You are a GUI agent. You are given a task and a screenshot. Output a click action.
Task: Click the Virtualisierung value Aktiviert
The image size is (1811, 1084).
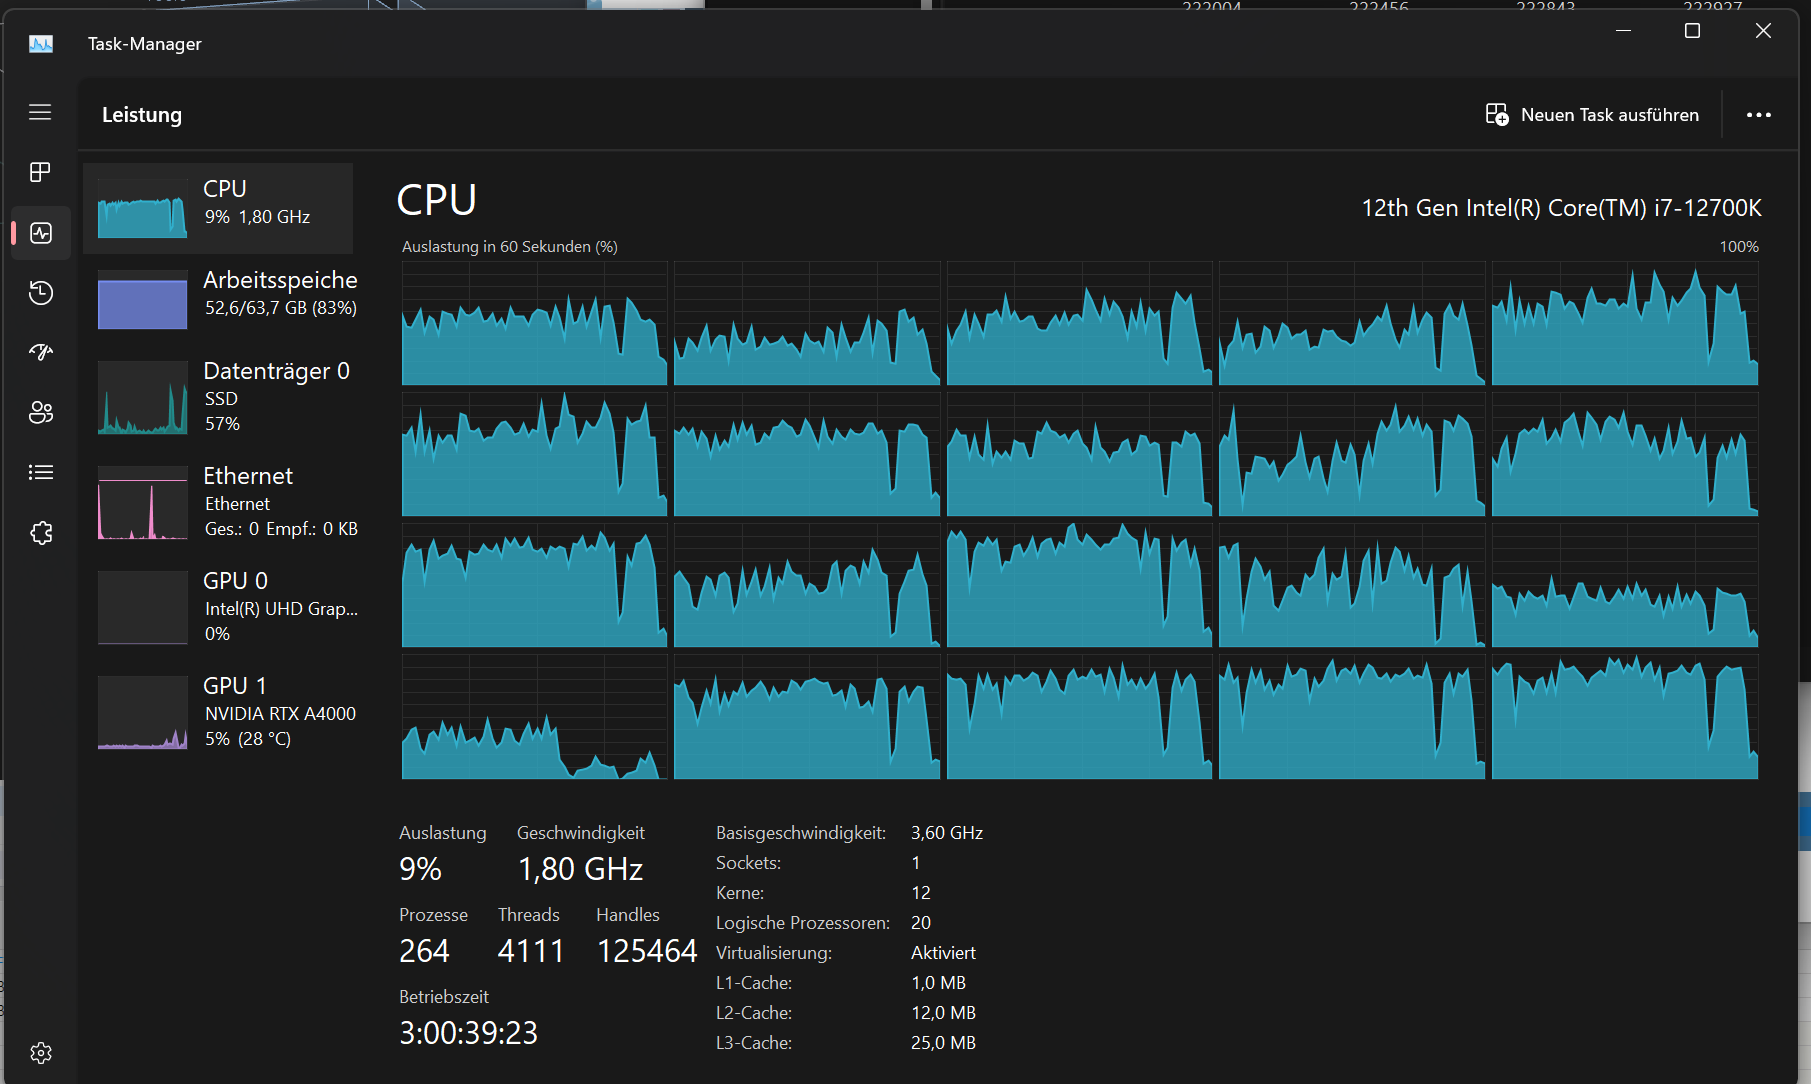[x=943, y=953]
